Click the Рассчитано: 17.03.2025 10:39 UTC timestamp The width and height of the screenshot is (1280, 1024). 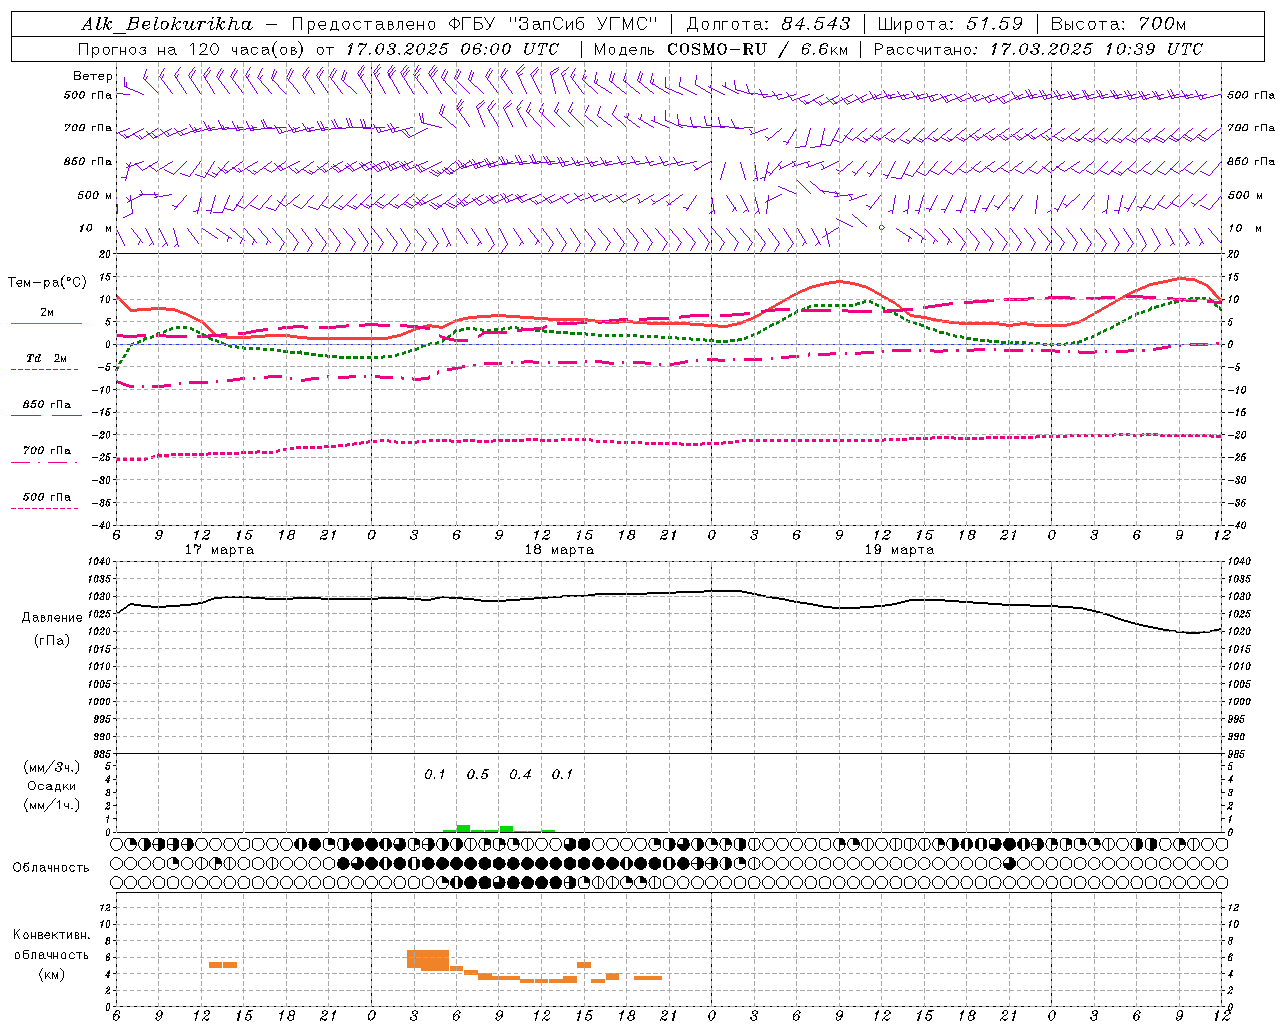pyautogui.click(x=1038, y=49)
